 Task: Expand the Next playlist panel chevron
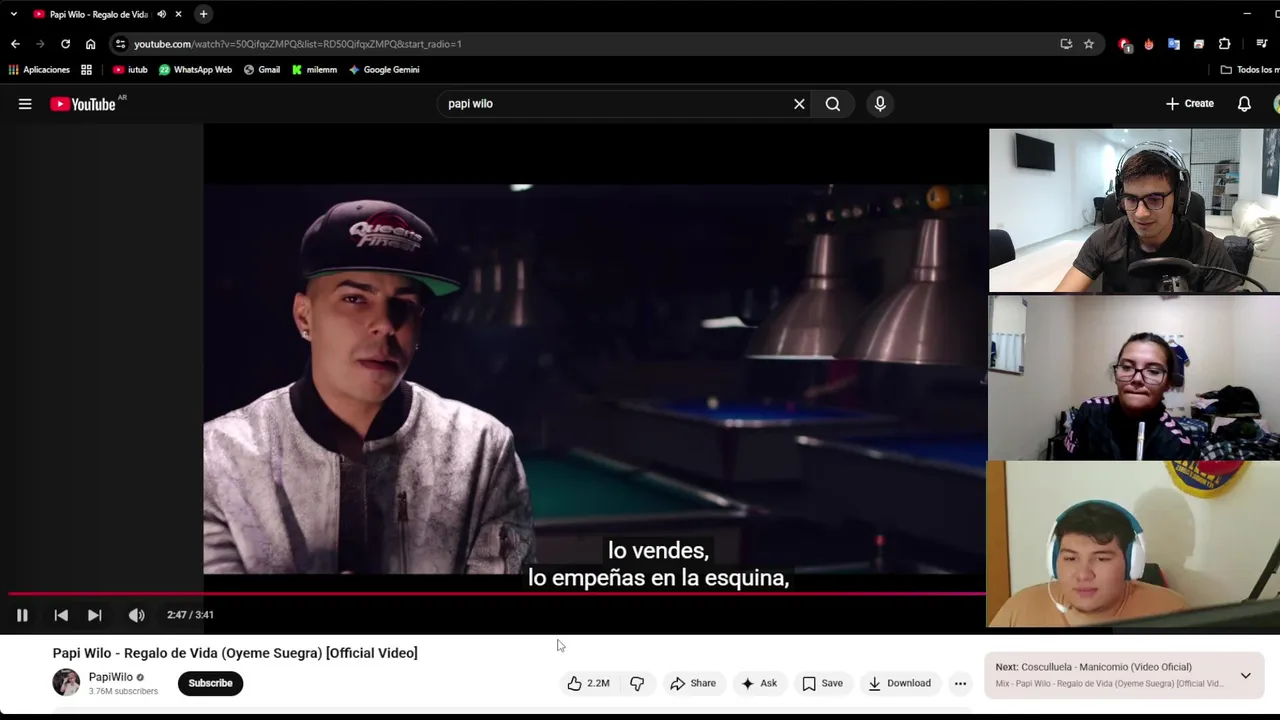[1245, 676]
